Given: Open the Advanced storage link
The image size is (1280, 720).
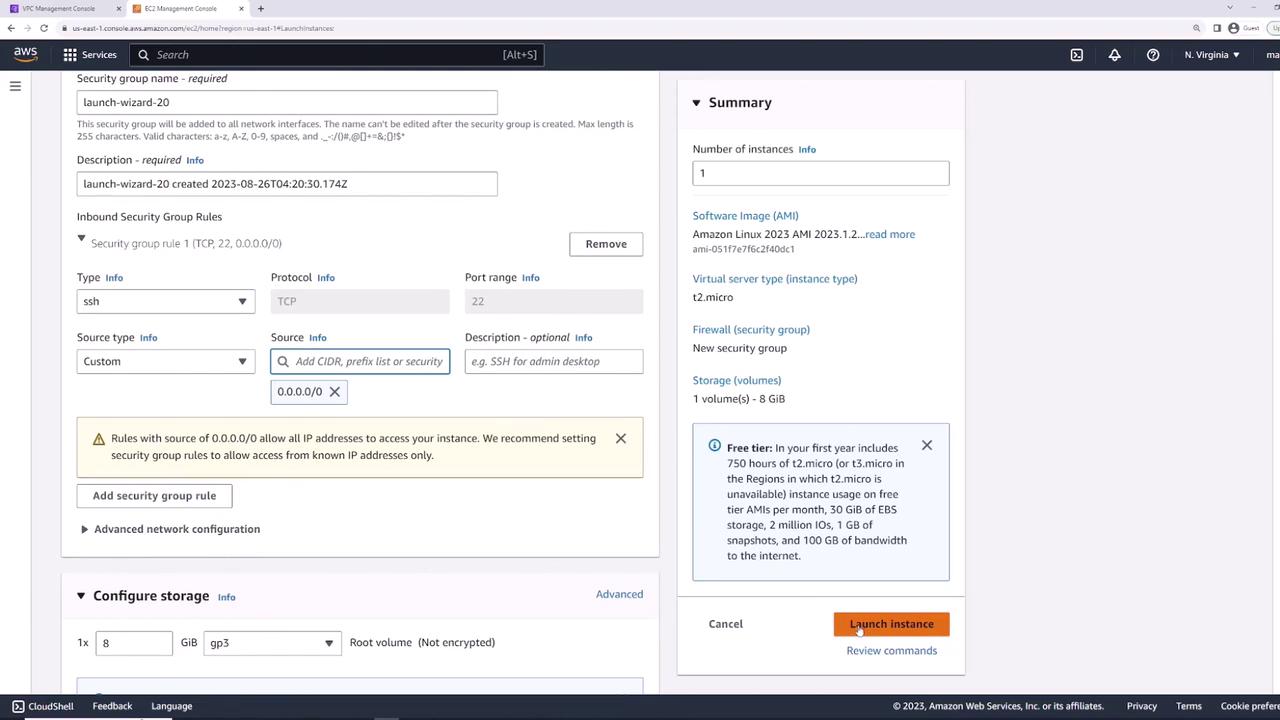Looking at the screenshot, I should click(619, 594).
